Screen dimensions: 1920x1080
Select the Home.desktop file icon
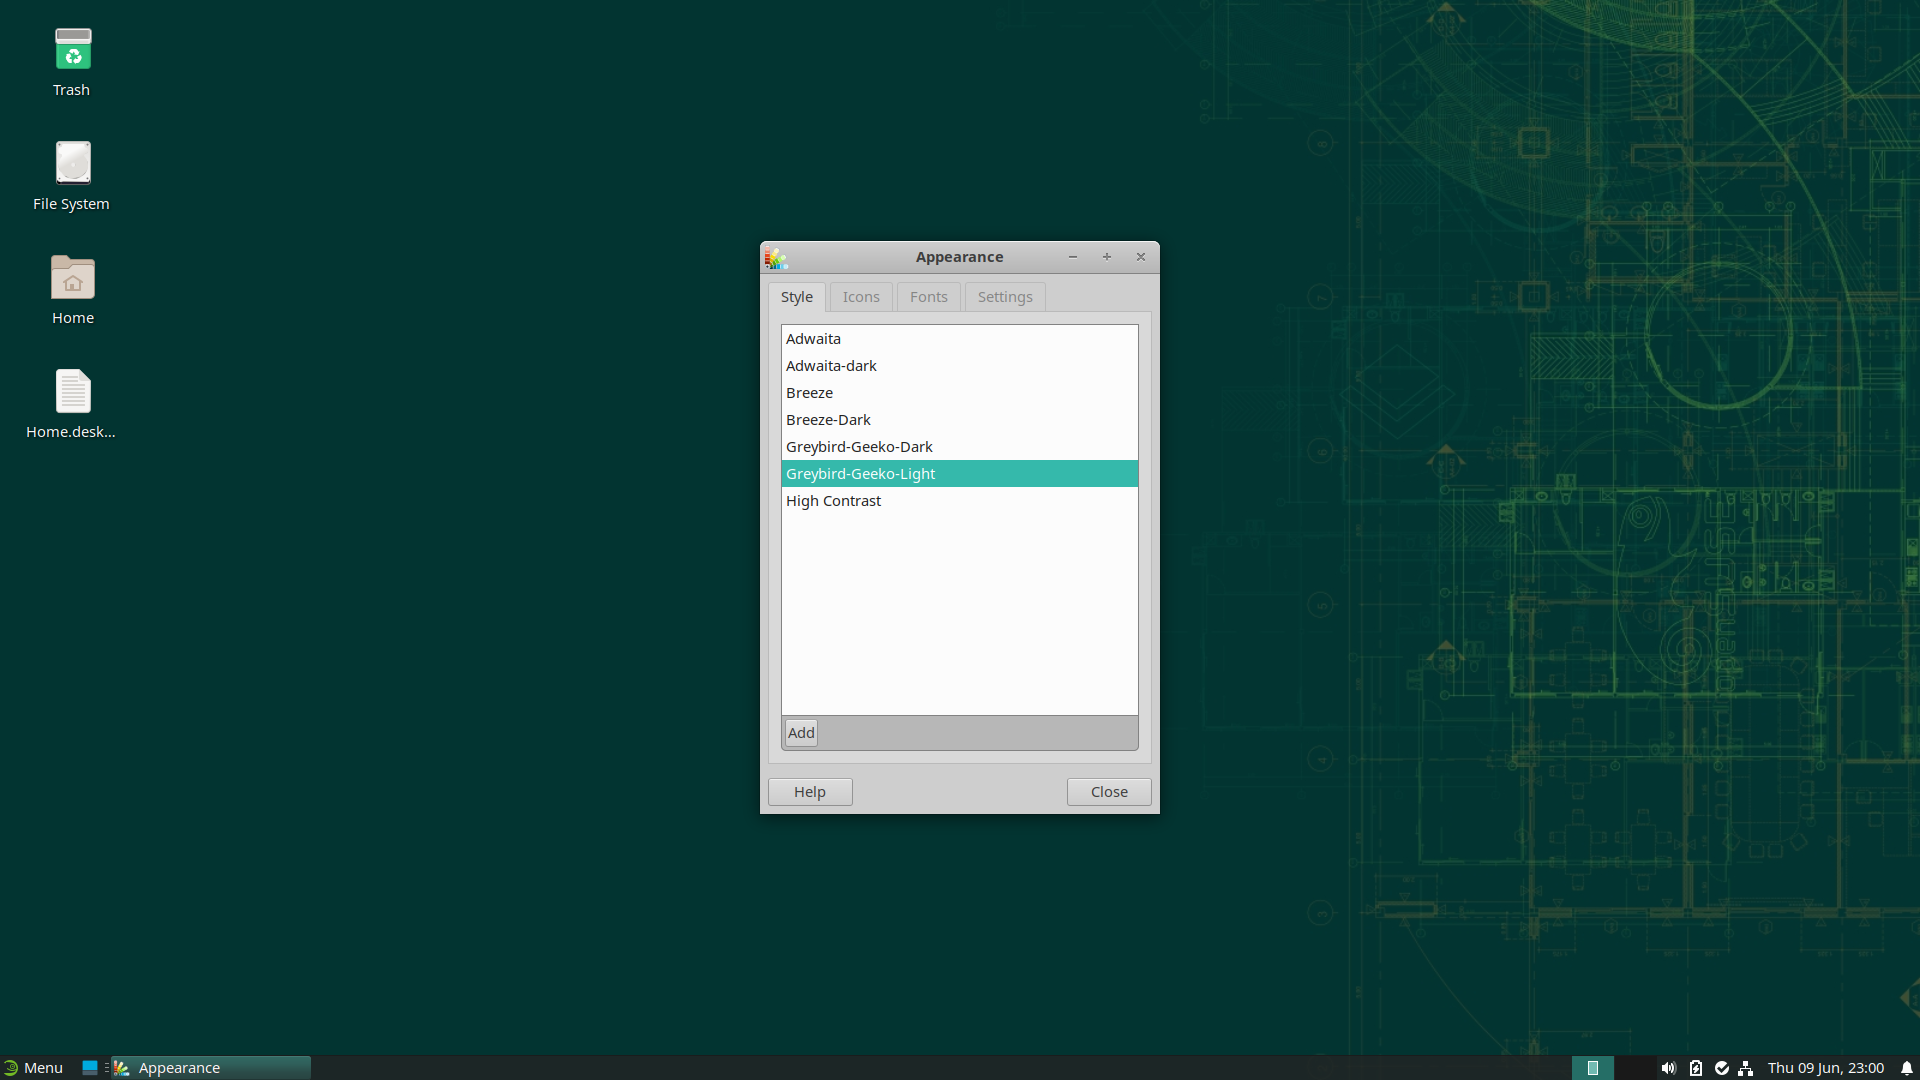pos(73,392)
